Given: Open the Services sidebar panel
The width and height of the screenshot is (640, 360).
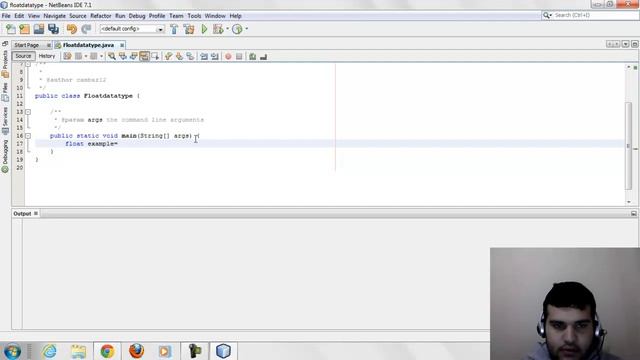Looking at the screenshot, I should tap(5, 121).
